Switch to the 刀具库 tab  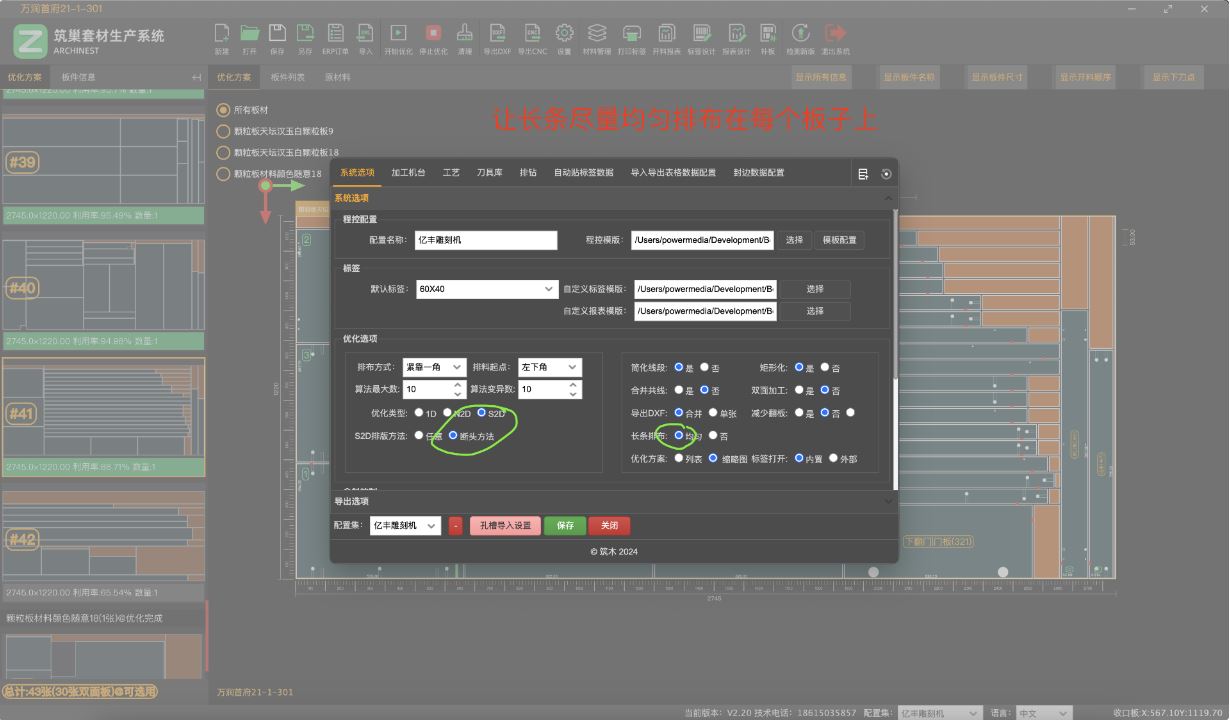coord(489,173)
